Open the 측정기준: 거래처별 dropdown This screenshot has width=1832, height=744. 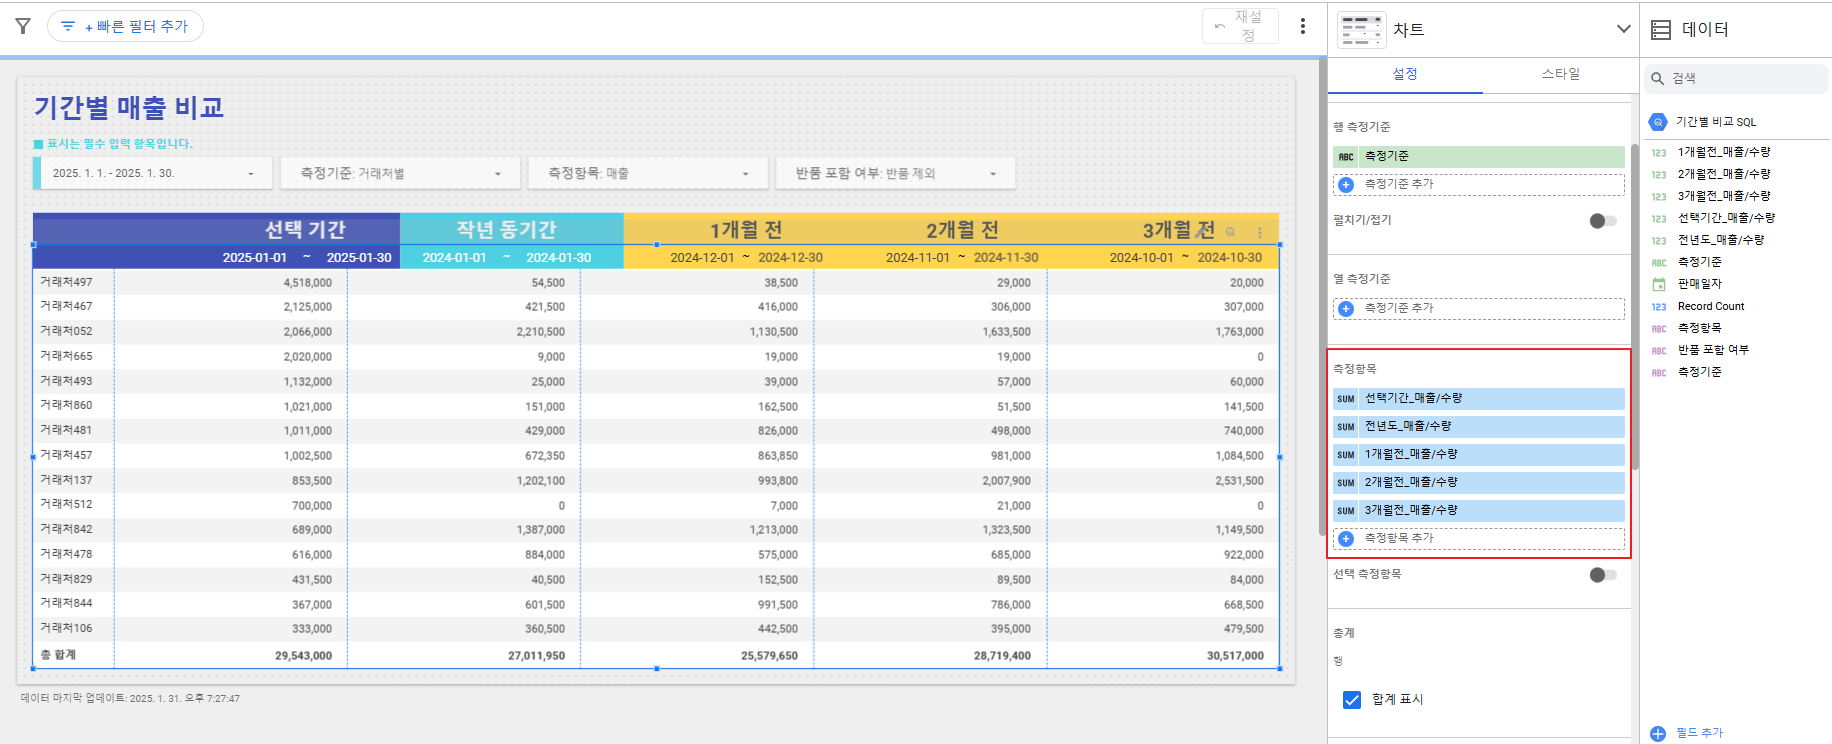400,173
